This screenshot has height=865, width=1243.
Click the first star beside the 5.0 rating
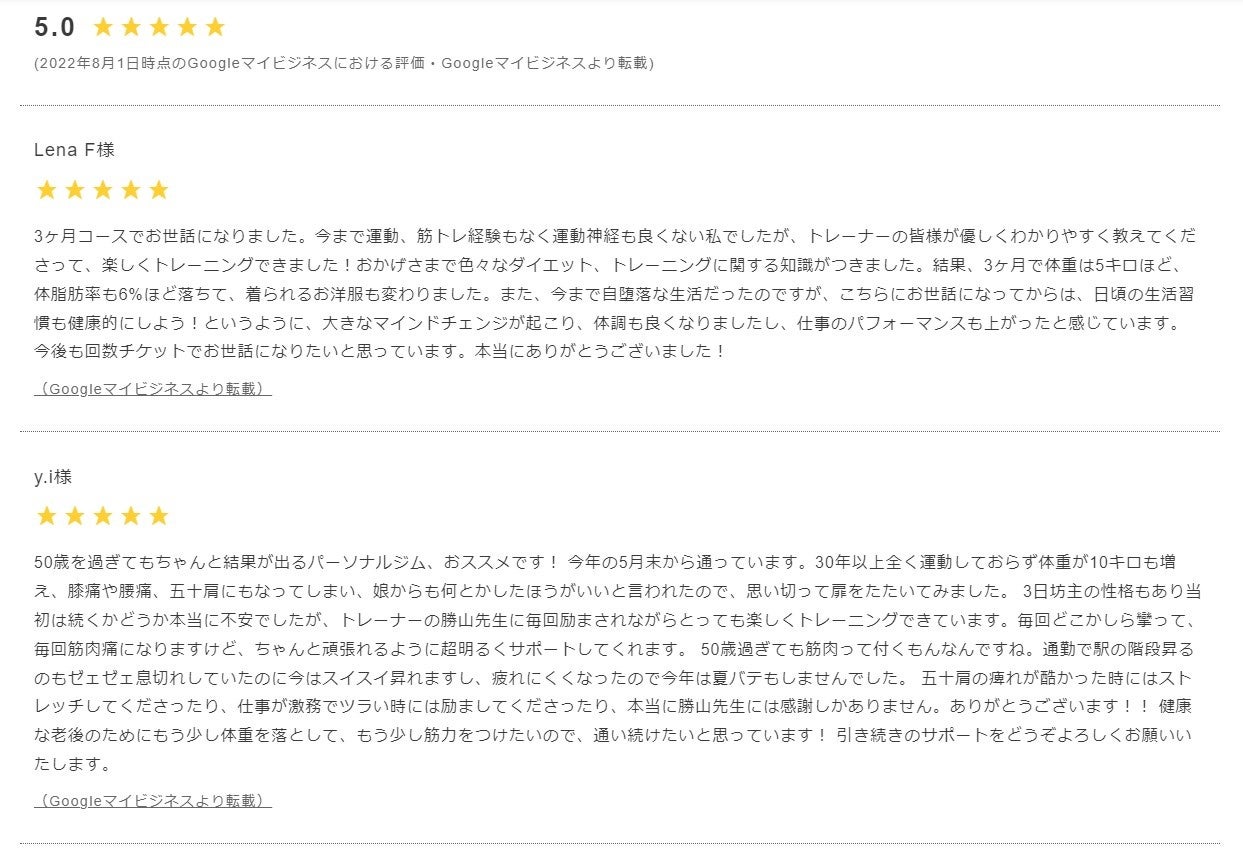pos(103,28)
